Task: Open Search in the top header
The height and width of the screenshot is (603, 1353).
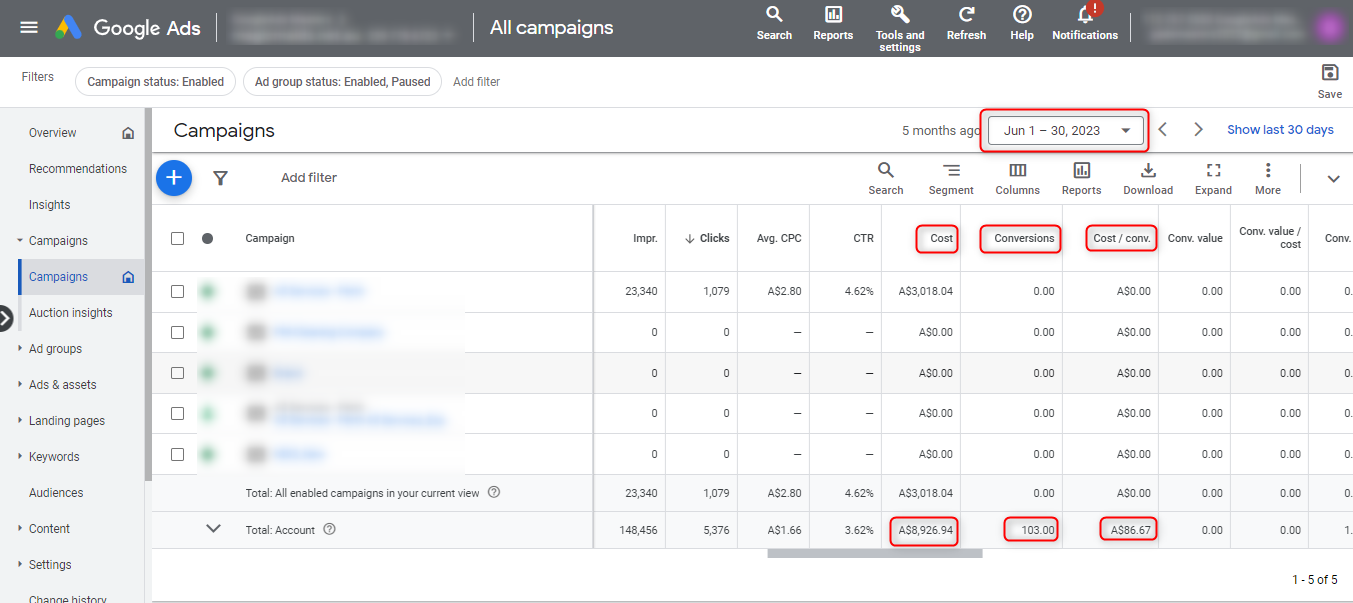Action: (x=774, y=23)
